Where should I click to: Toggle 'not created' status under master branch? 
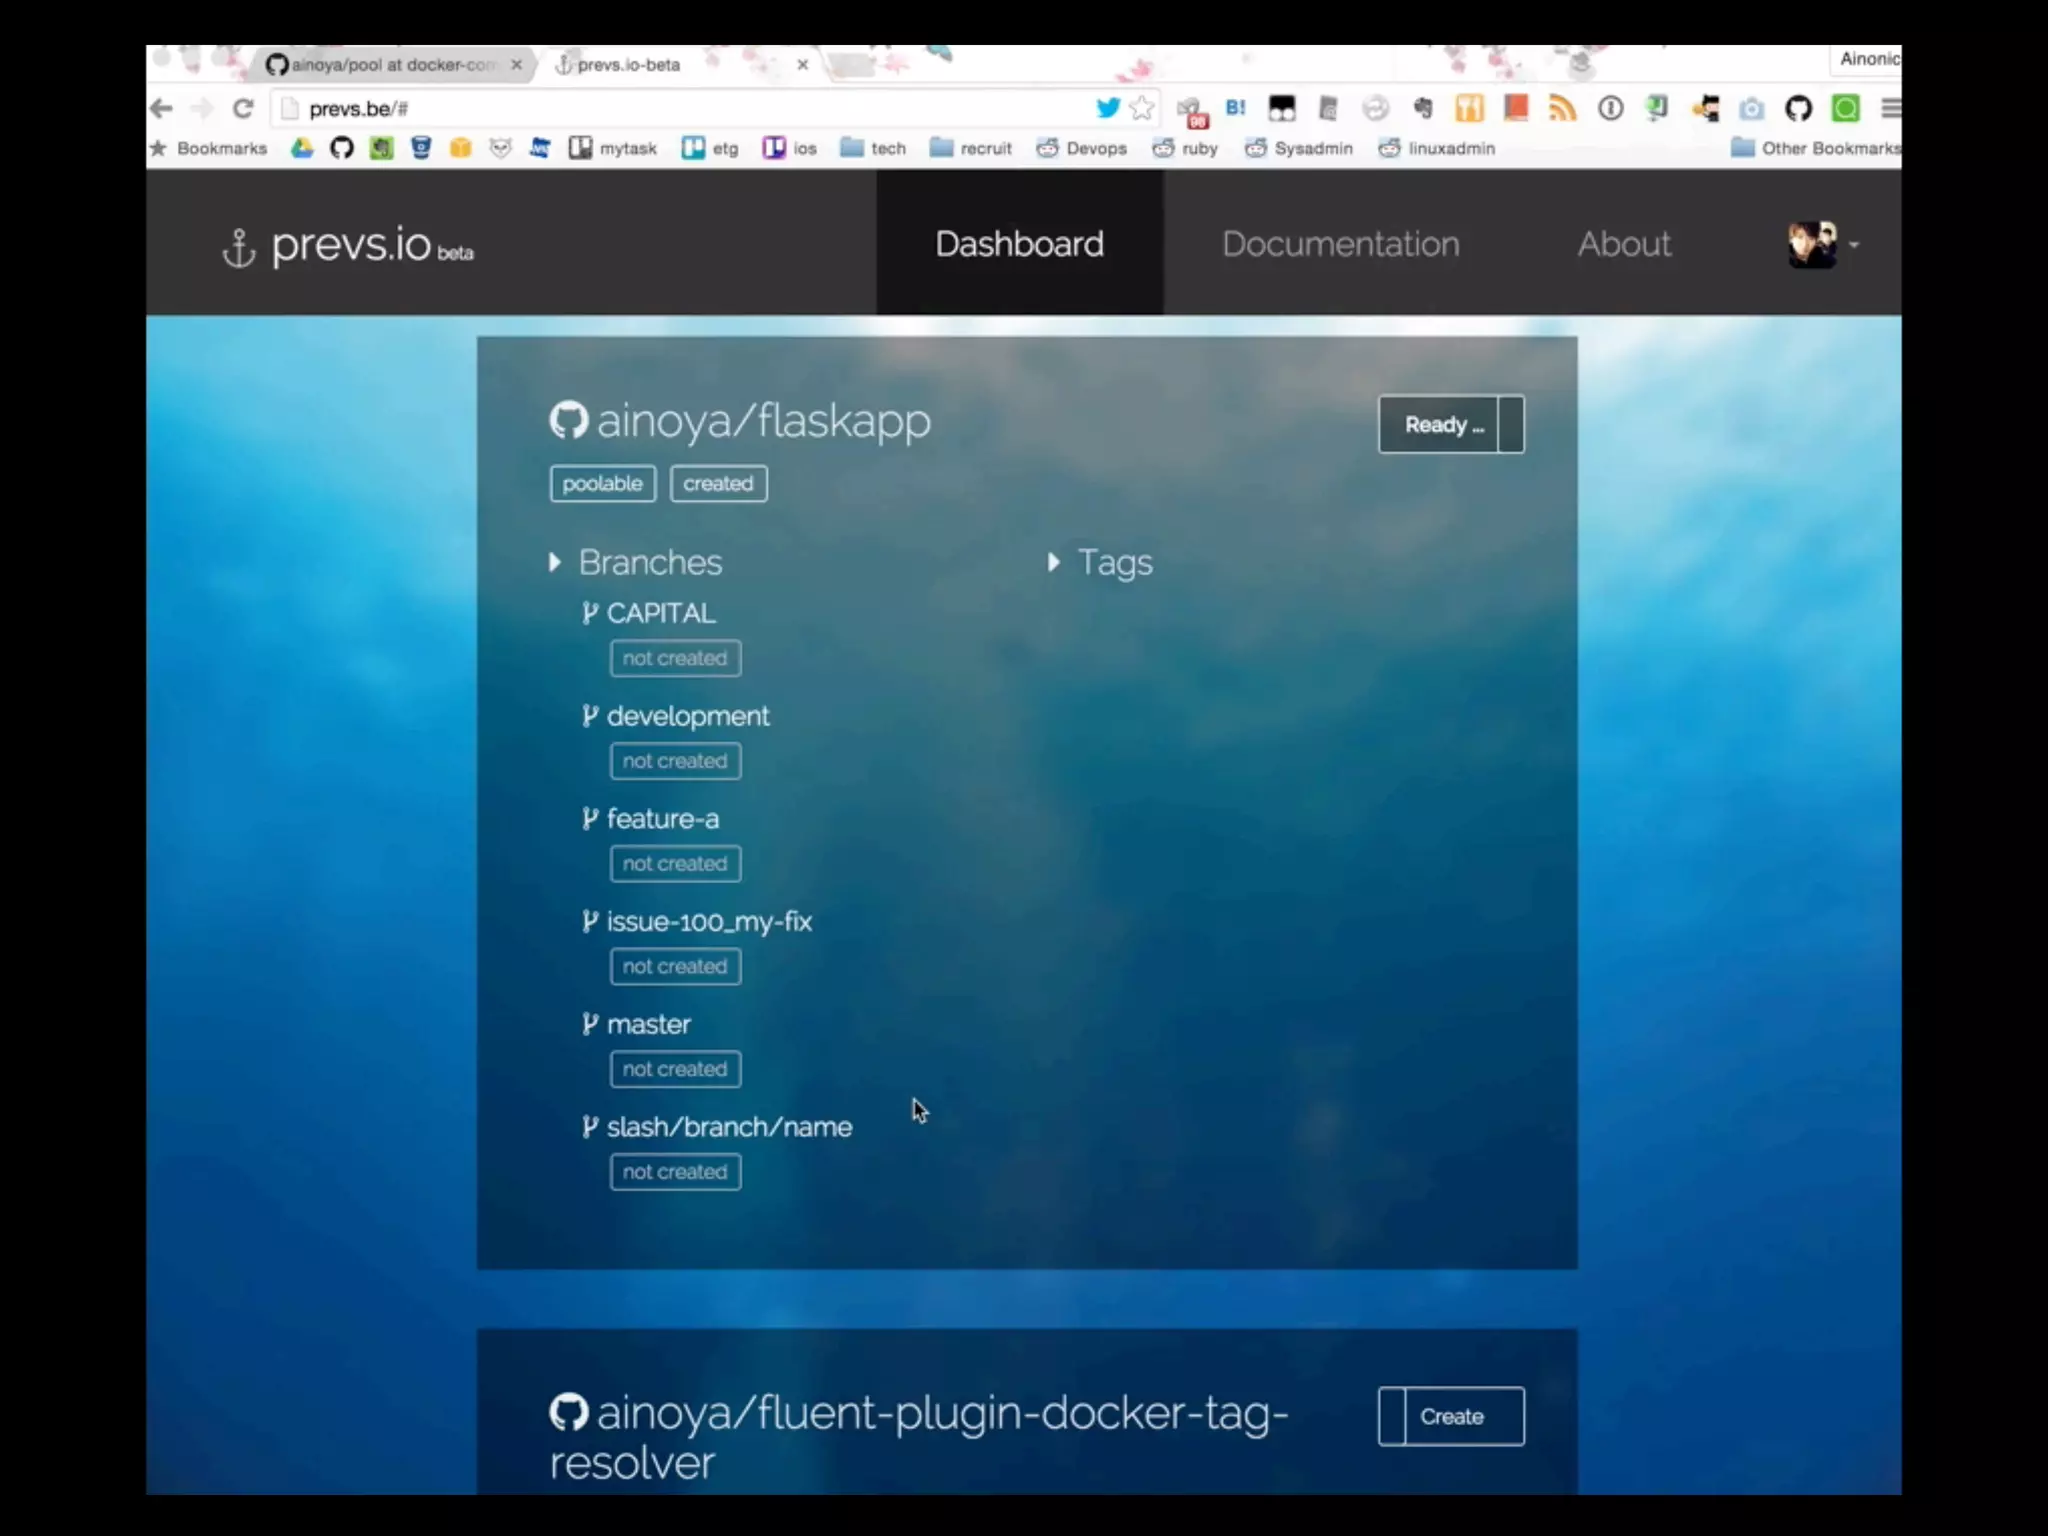[675, 1069]
